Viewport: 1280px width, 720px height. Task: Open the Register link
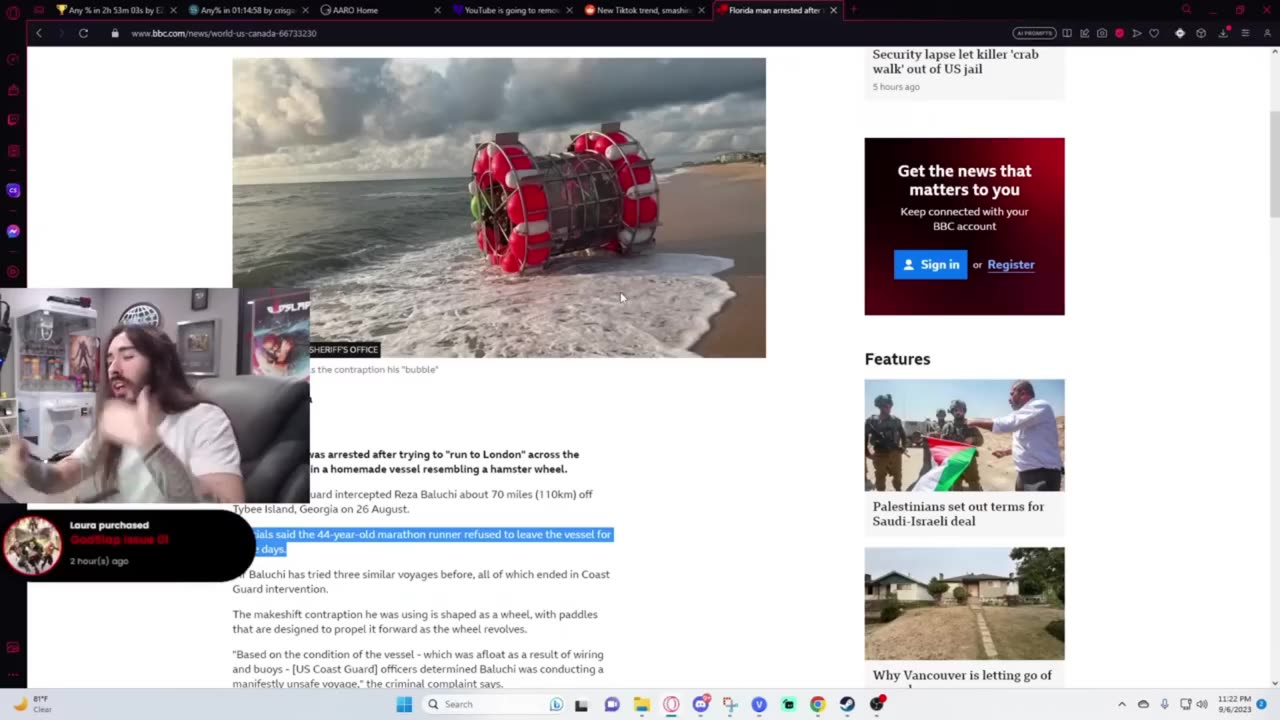click(x=1011, y=265)
